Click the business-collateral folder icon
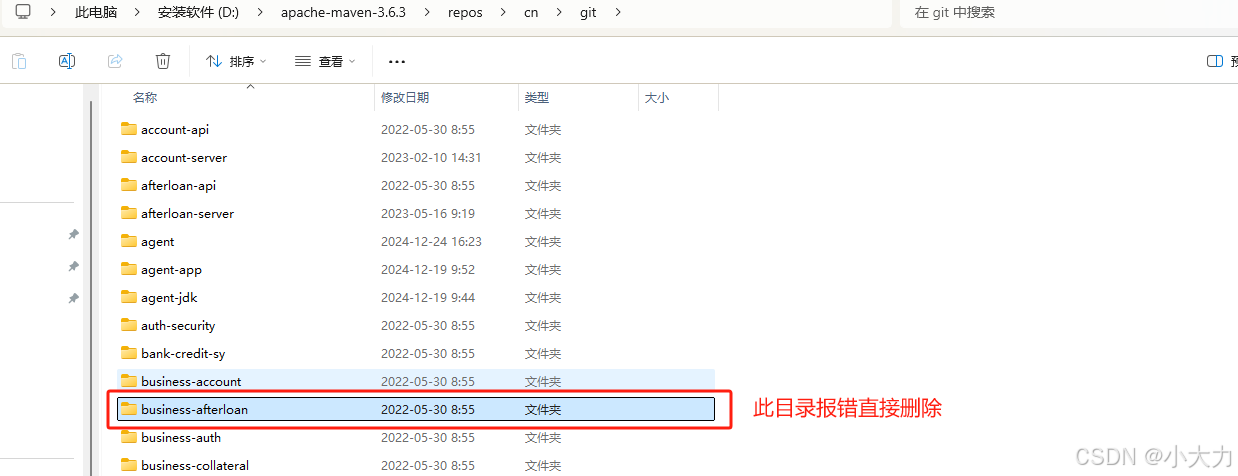The height and width of the screenshot is (476, 1238). (x=128, y=465)
